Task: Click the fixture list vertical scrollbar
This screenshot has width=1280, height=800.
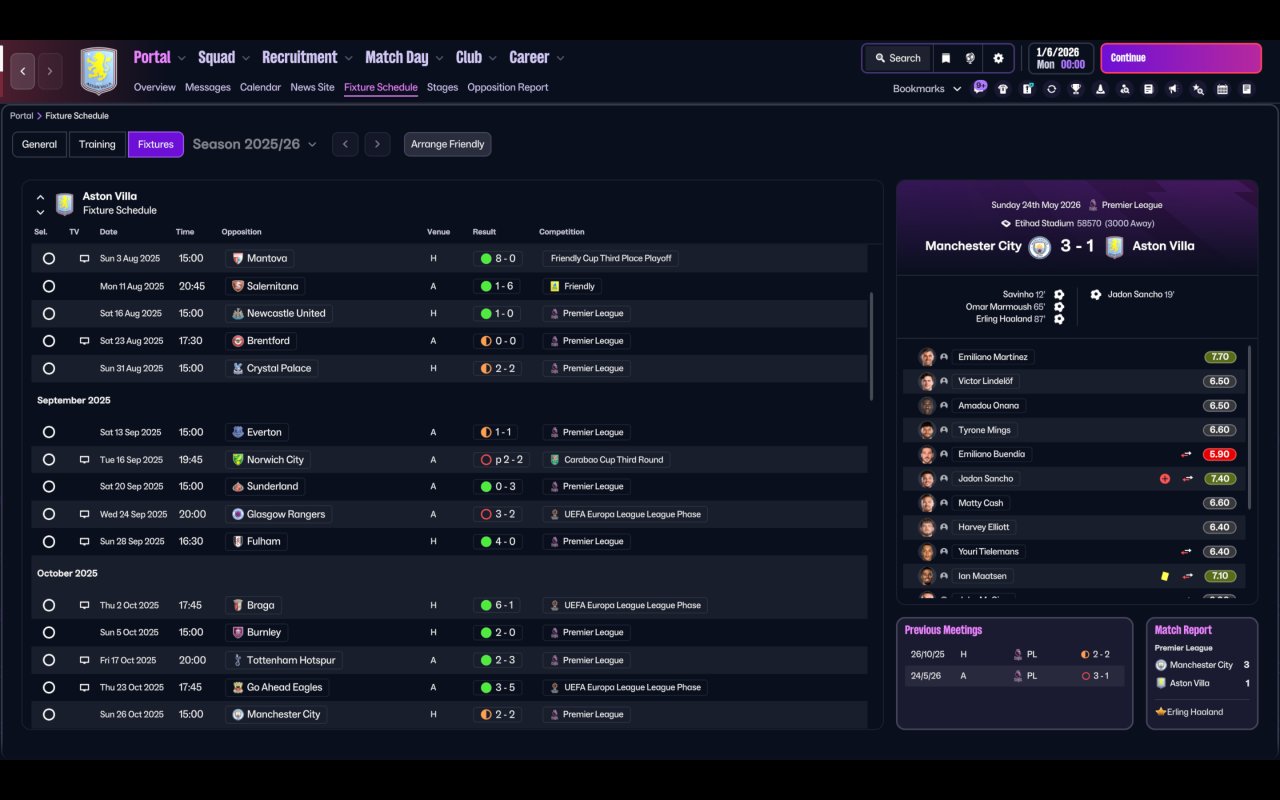Action: (x=871, y=346)
